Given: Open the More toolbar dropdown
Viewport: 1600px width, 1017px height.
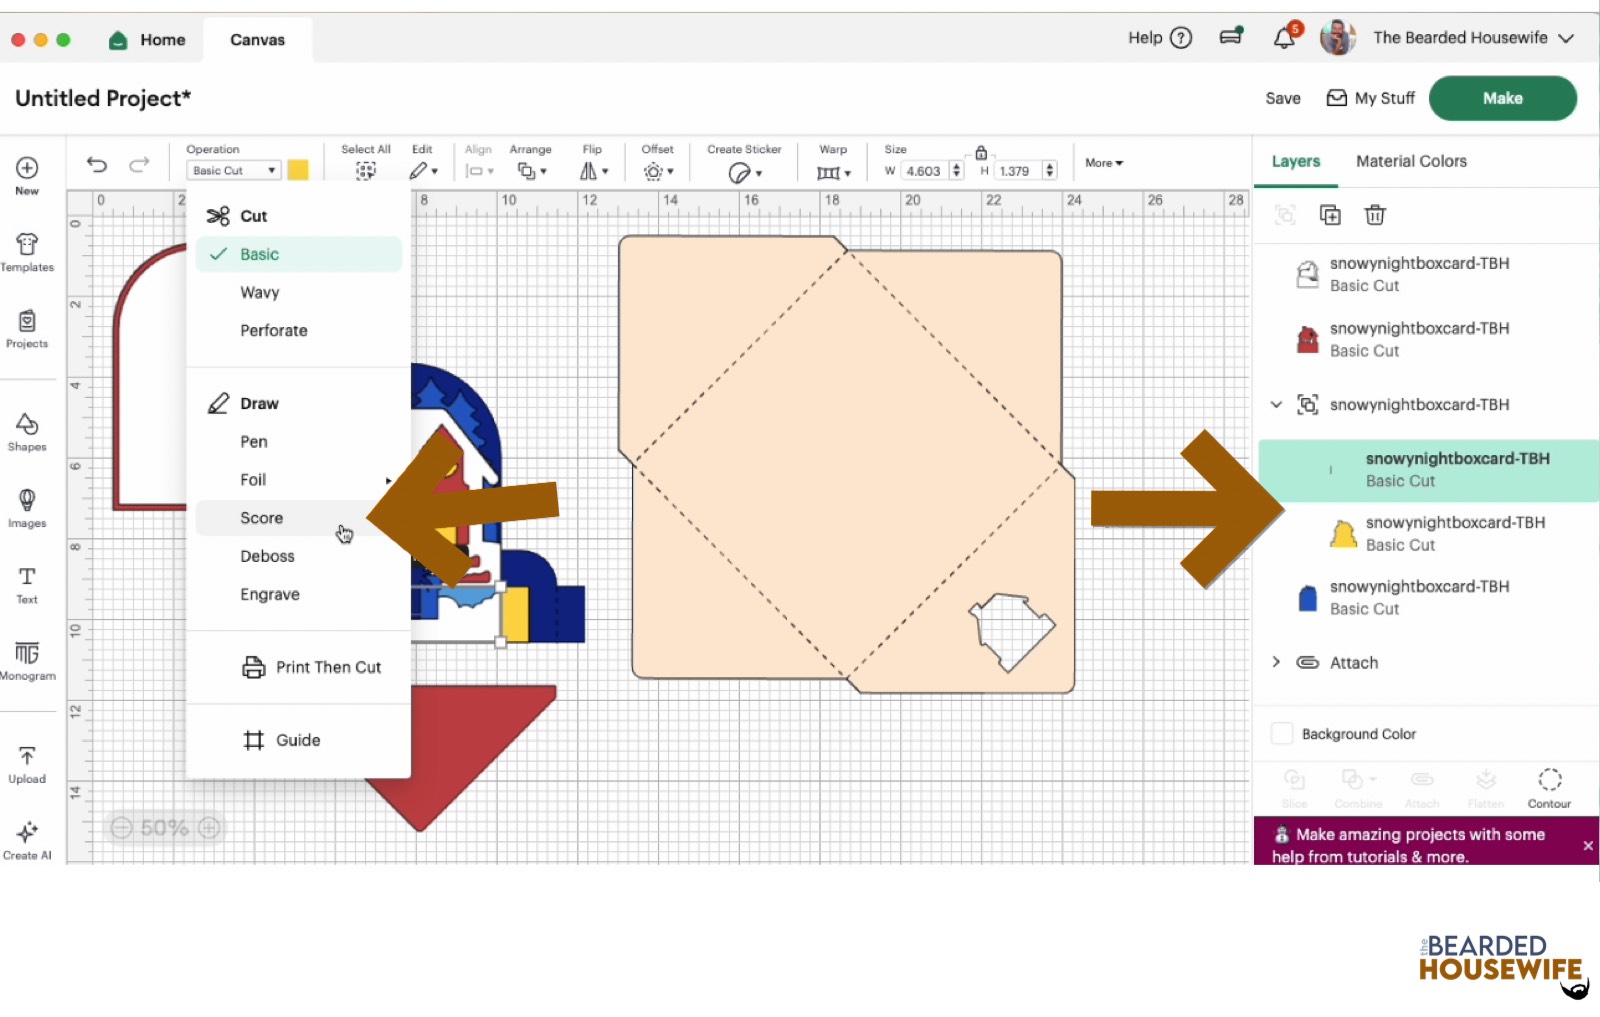Looking at the screenshot, I should click(1104, 163).
